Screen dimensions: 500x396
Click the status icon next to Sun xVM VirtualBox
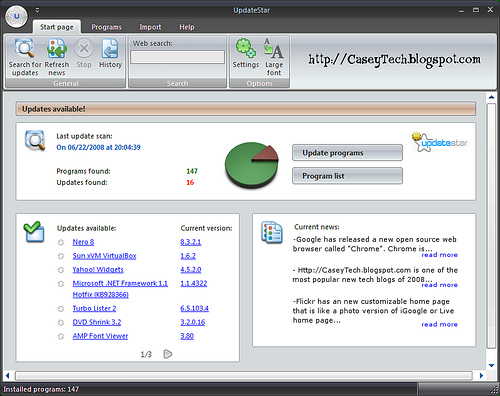pyautogui.click(x=61, y=256)
